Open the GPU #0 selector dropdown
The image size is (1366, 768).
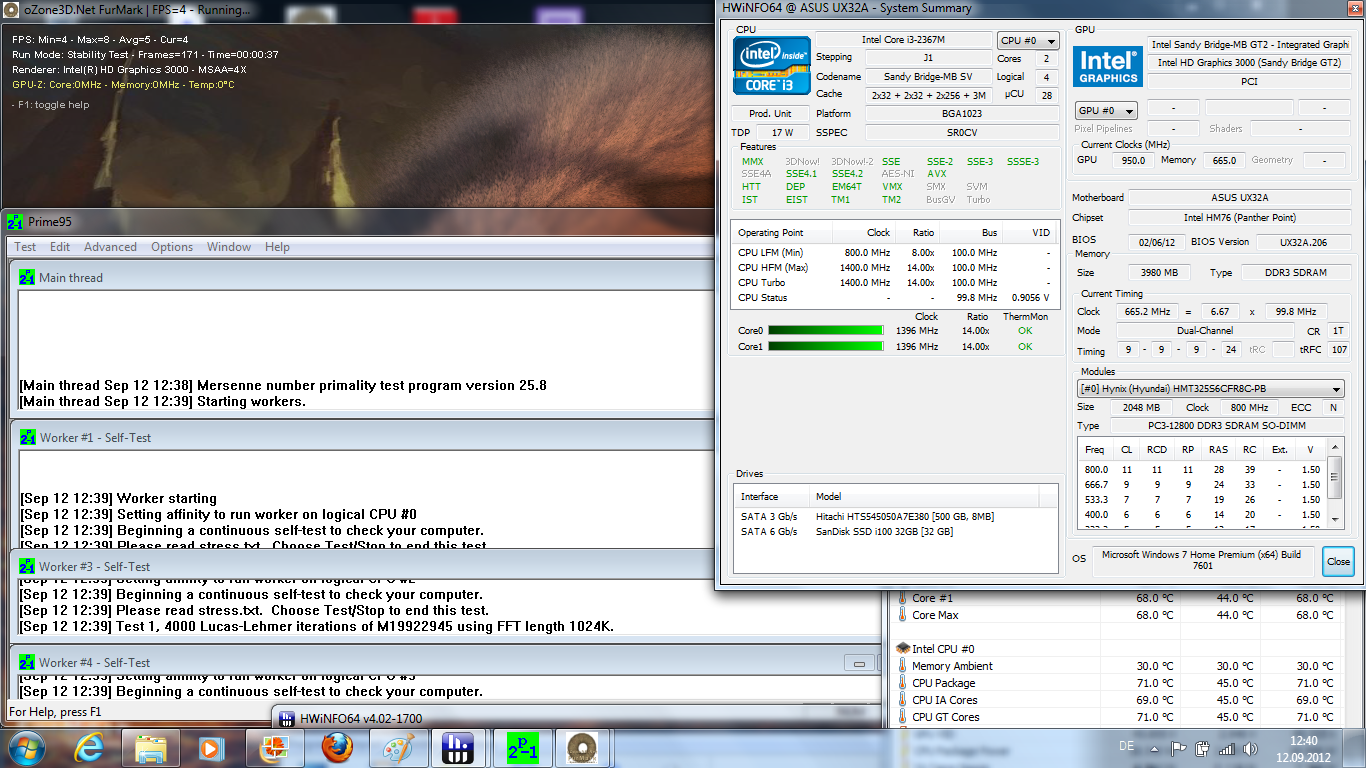[x=1106, y=110]
